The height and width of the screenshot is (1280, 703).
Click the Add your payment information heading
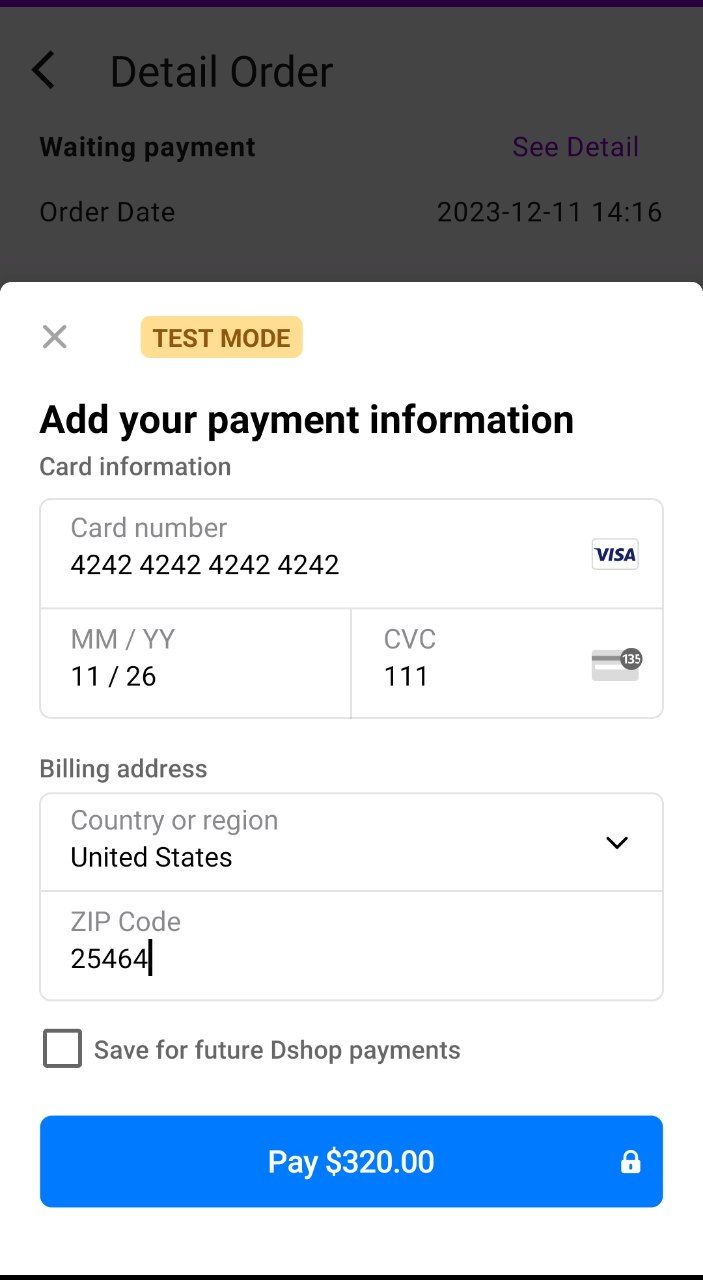(x=306, y=420)
